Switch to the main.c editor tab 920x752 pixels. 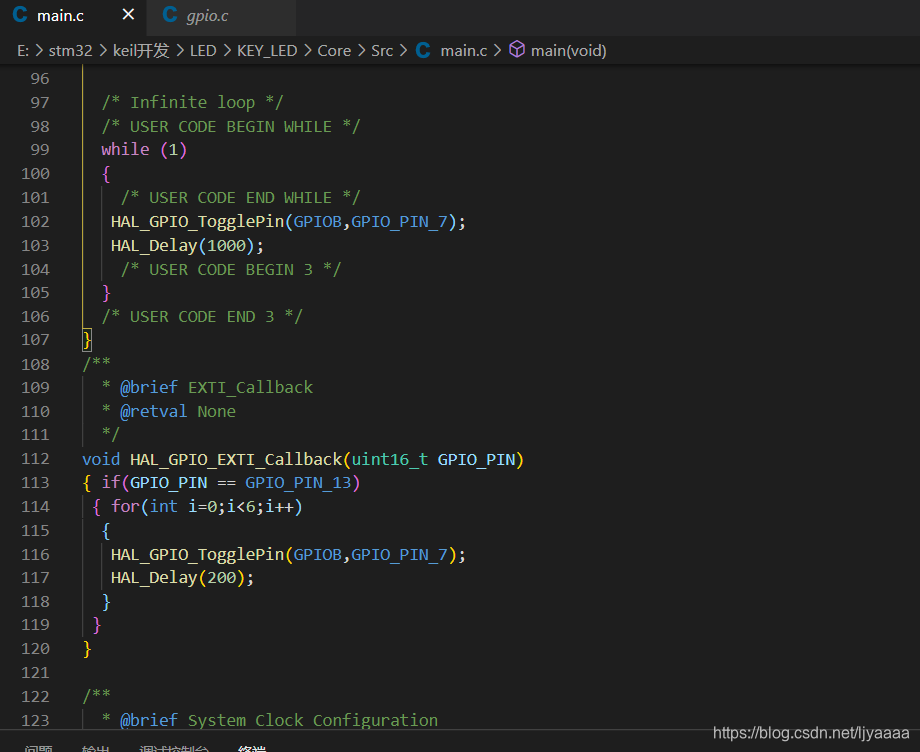(x=73, y=15)
